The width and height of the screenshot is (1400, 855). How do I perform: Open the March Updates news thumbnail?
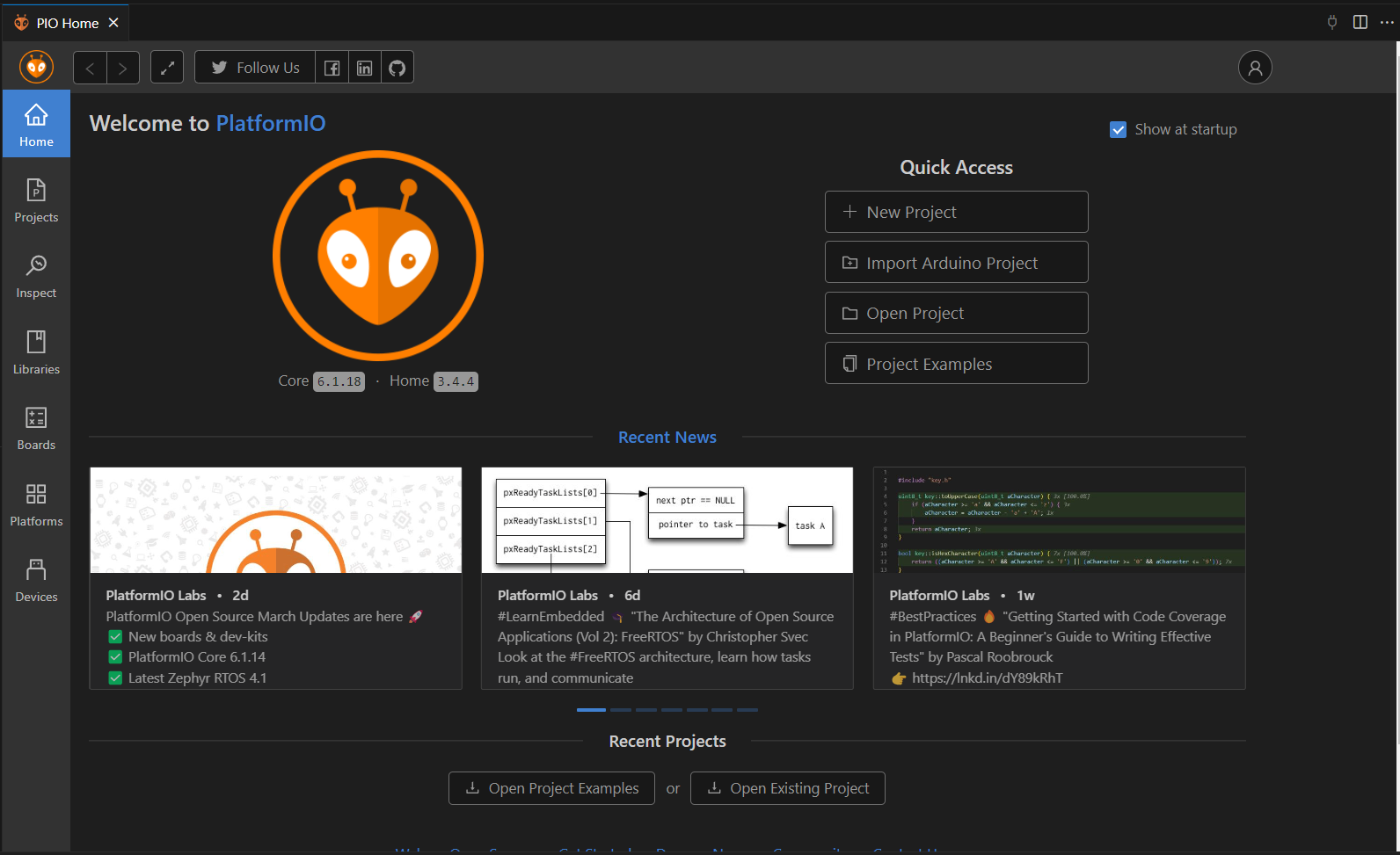click(276, 520)
